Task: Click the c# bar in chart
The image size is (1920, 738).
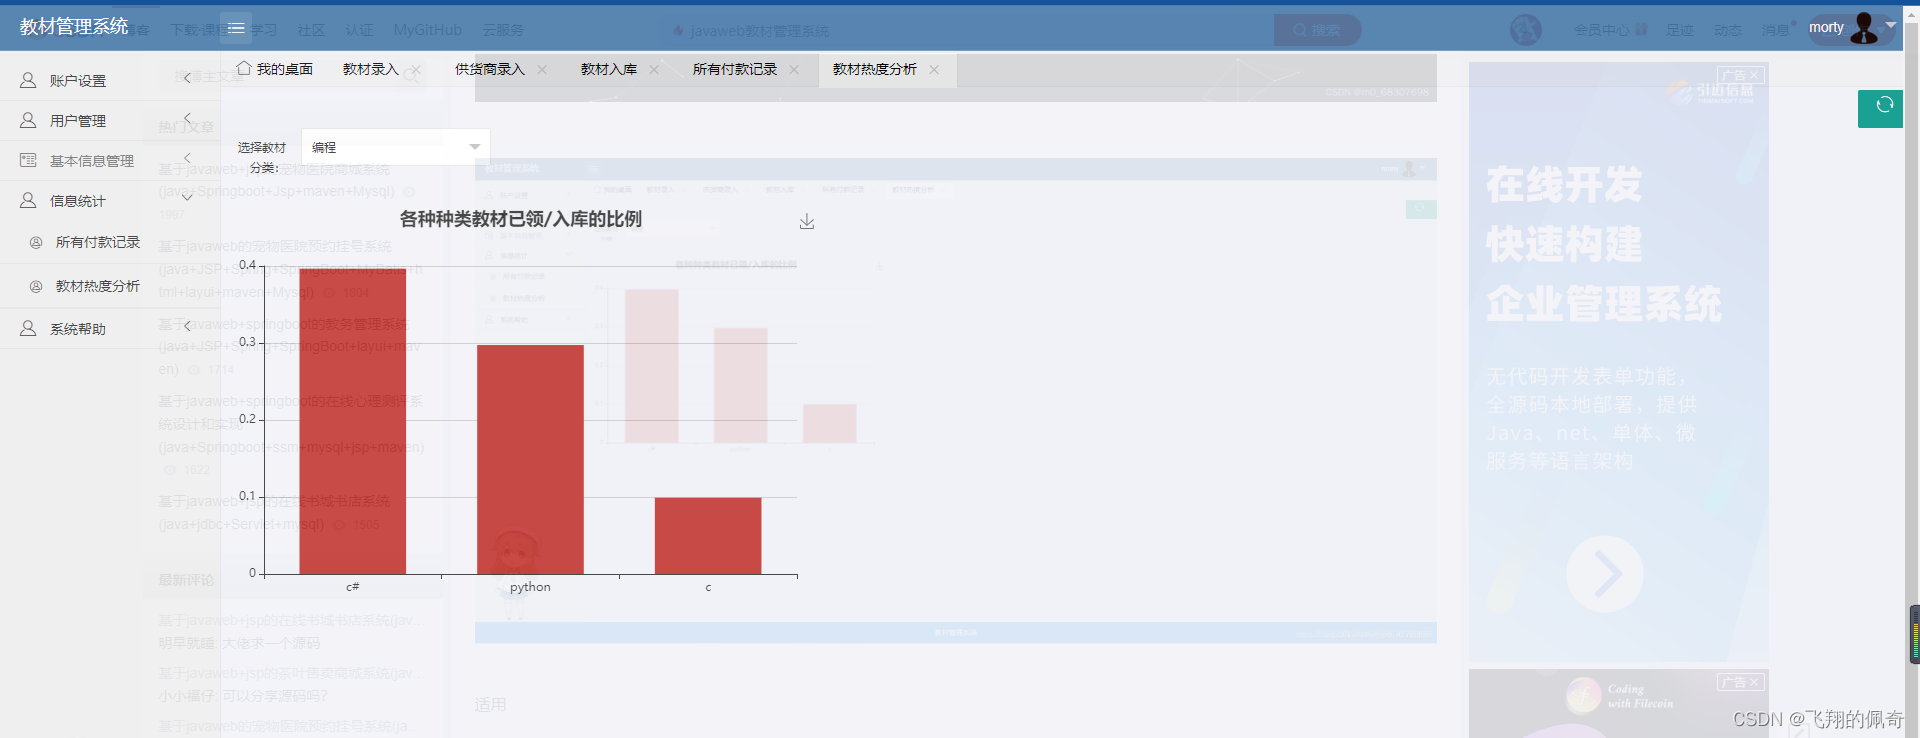Action: (x=353, y=421)
